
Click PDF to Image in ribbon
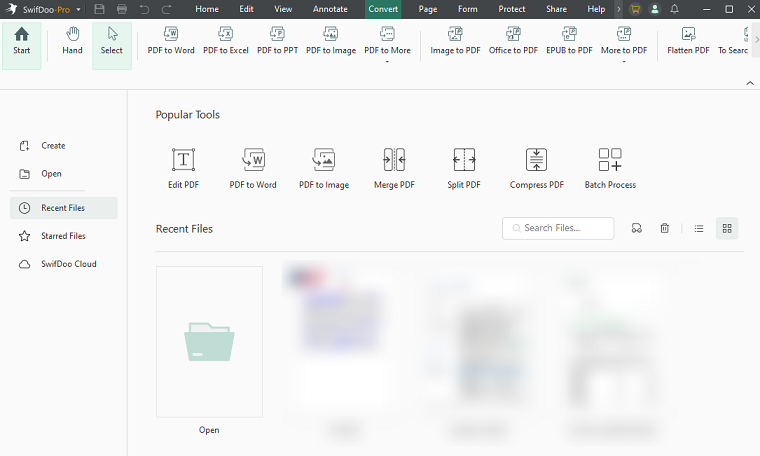pos(331,41)
